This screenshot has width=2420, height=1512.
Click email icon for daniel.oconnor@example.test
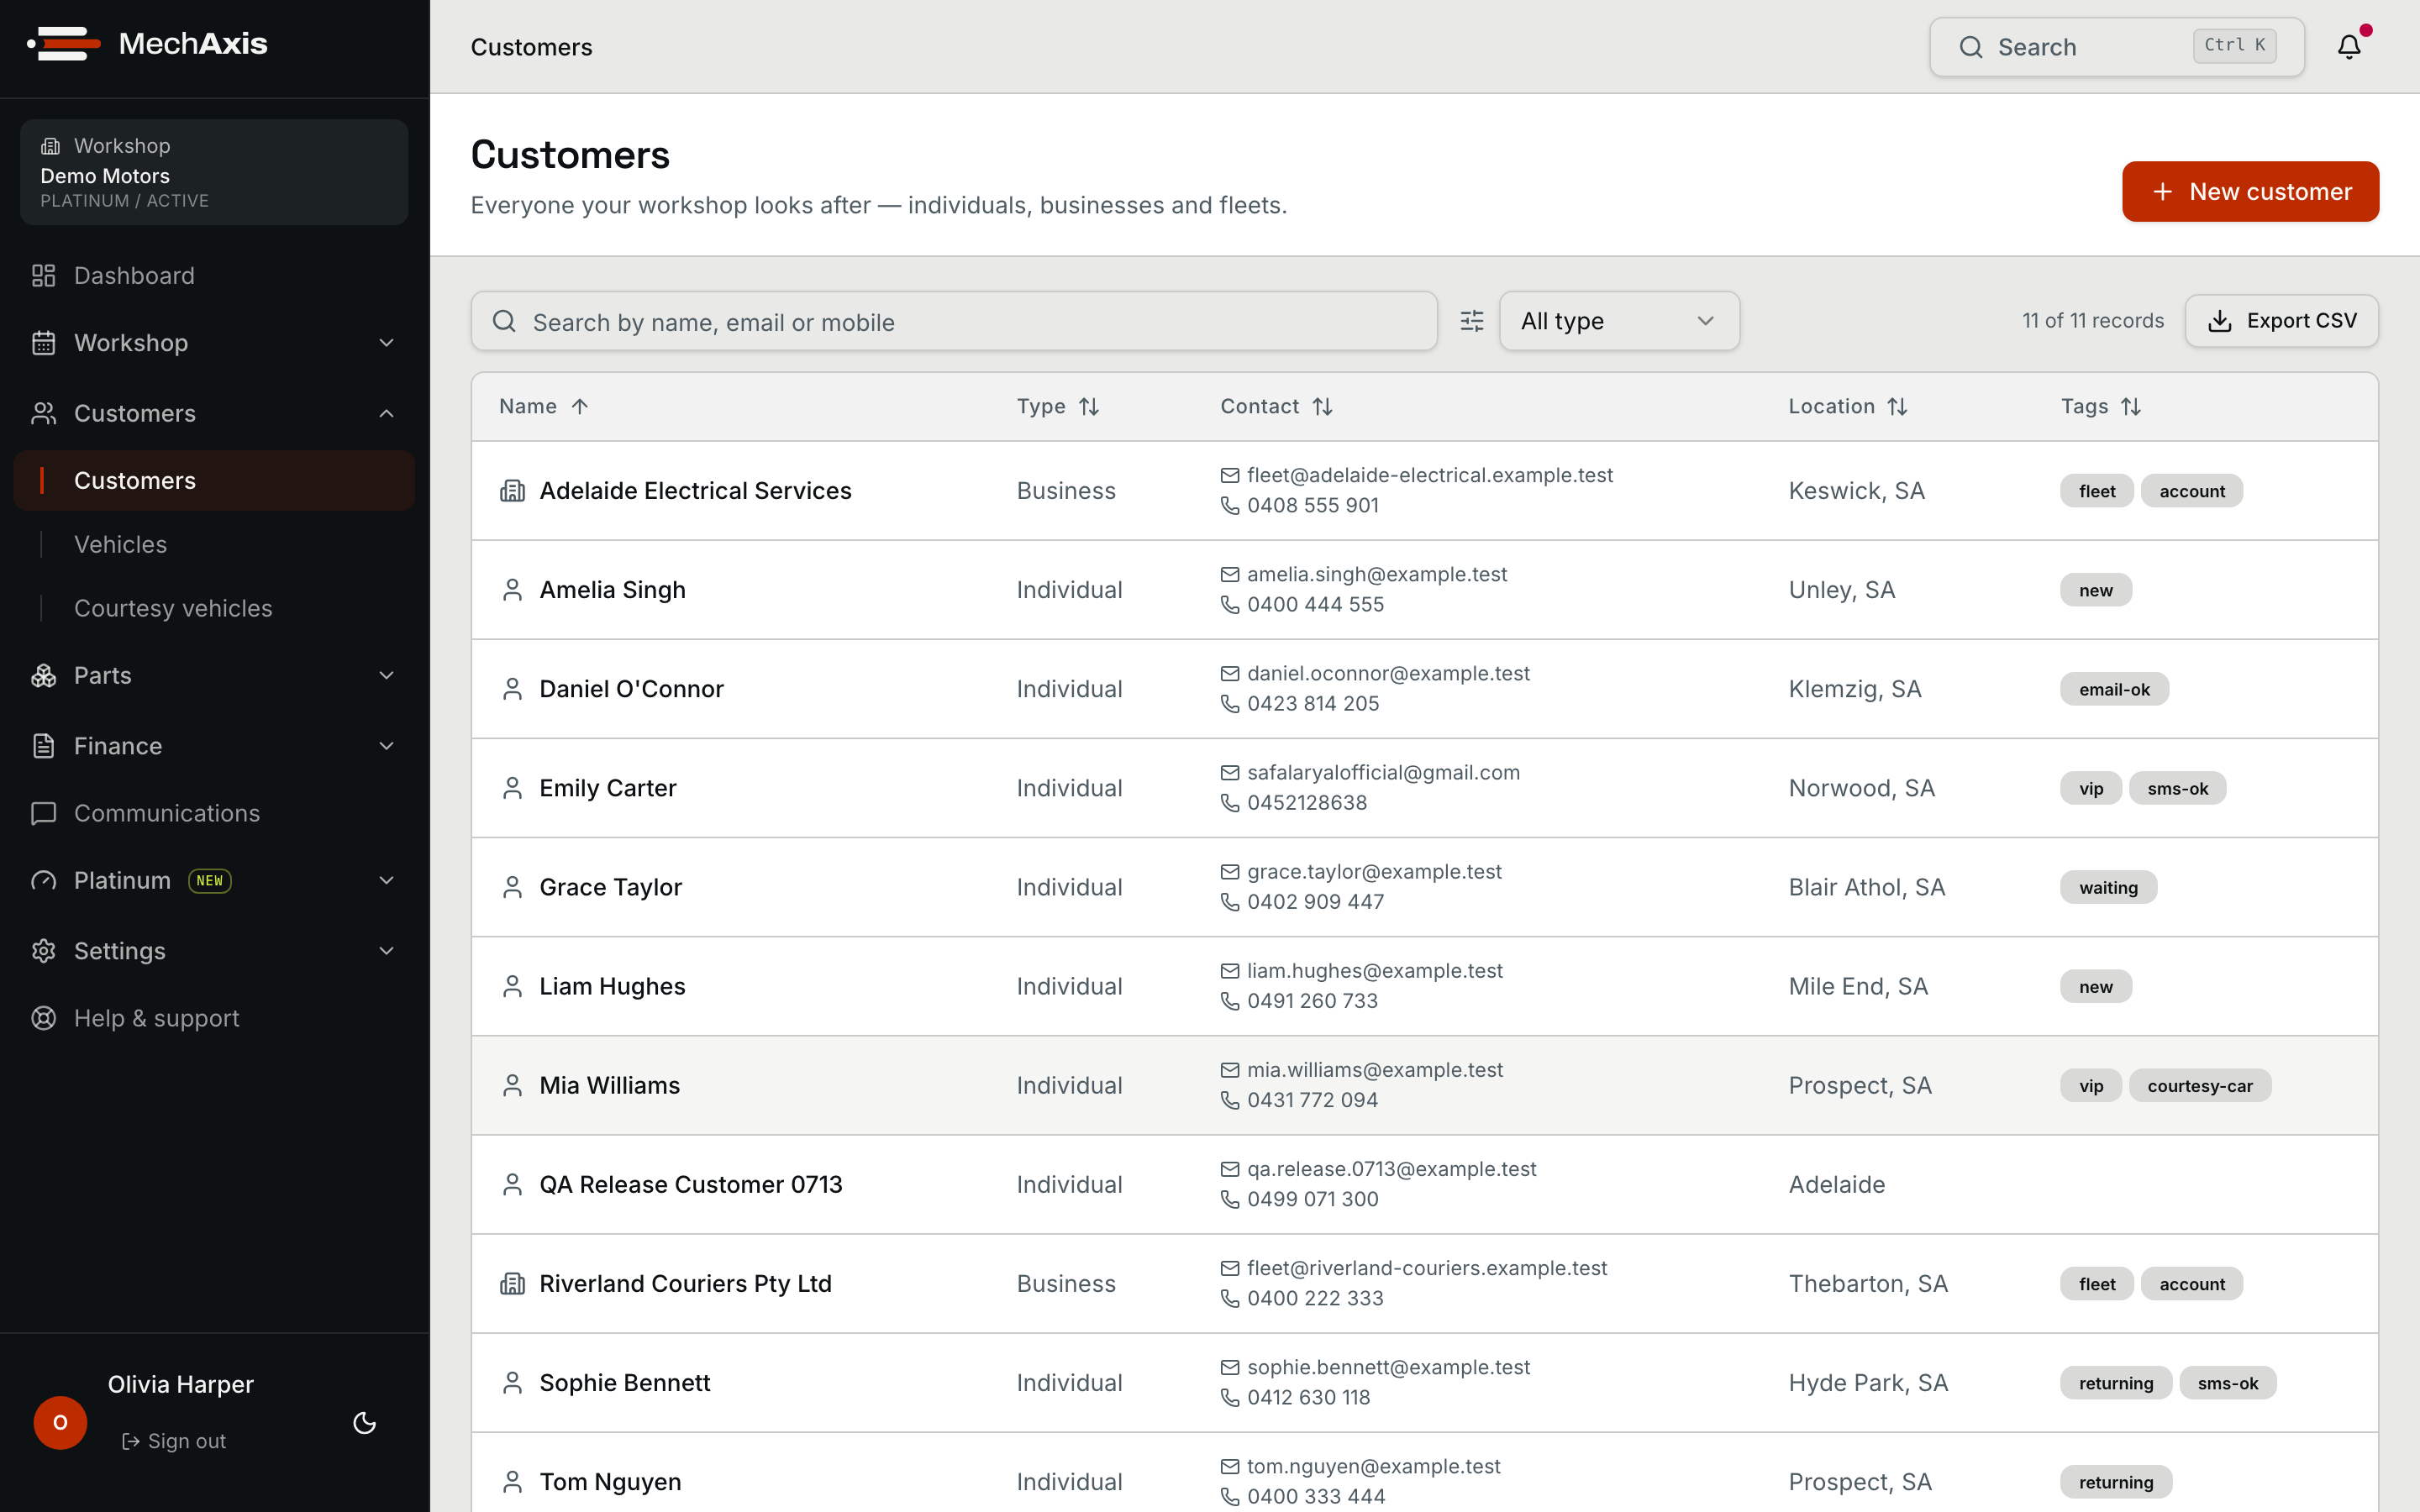point(1230,674)
